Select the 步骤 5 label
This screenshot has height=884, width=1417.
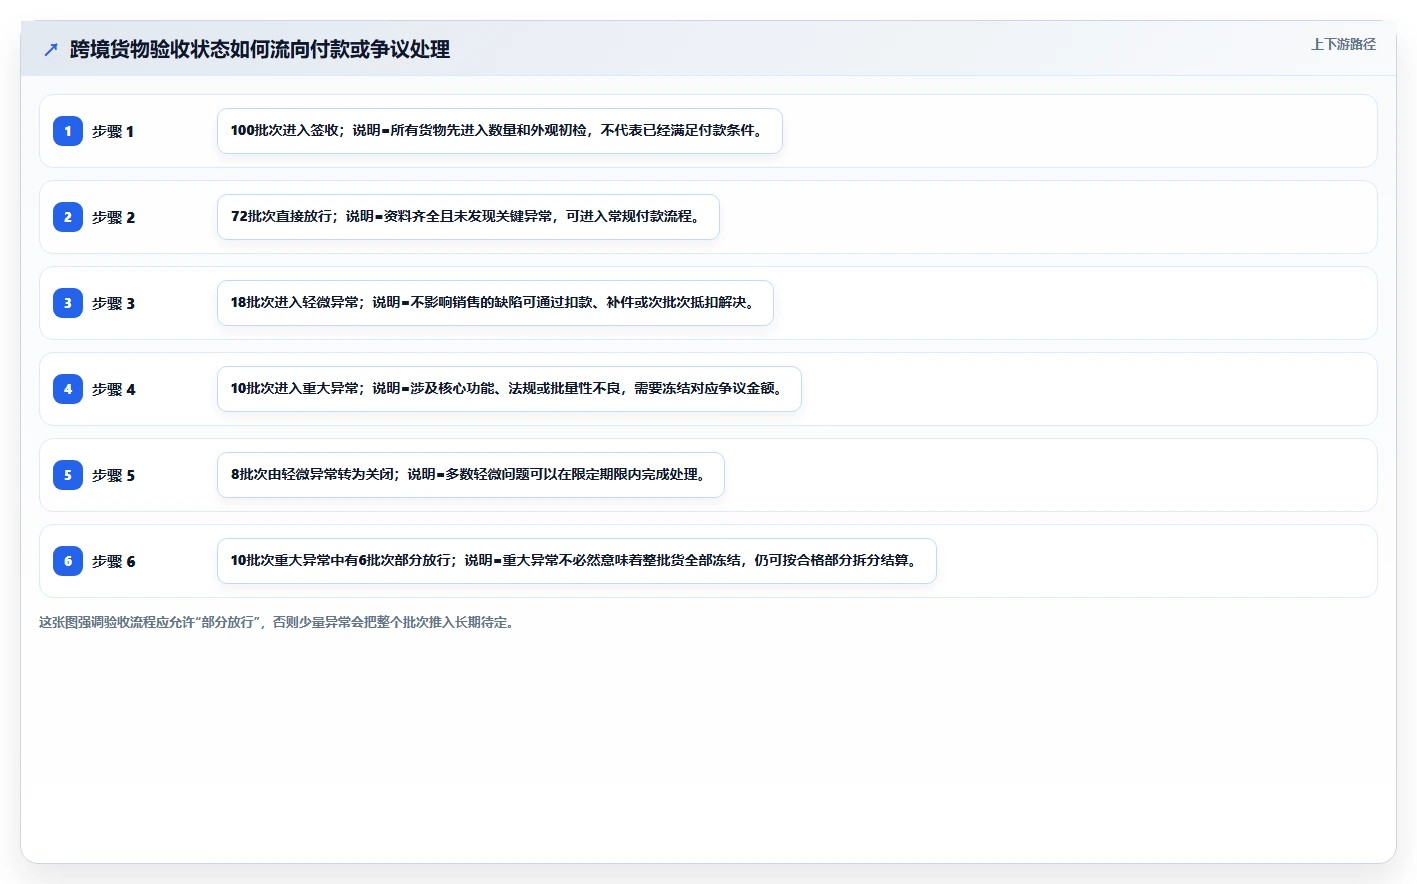click(113, 475)
